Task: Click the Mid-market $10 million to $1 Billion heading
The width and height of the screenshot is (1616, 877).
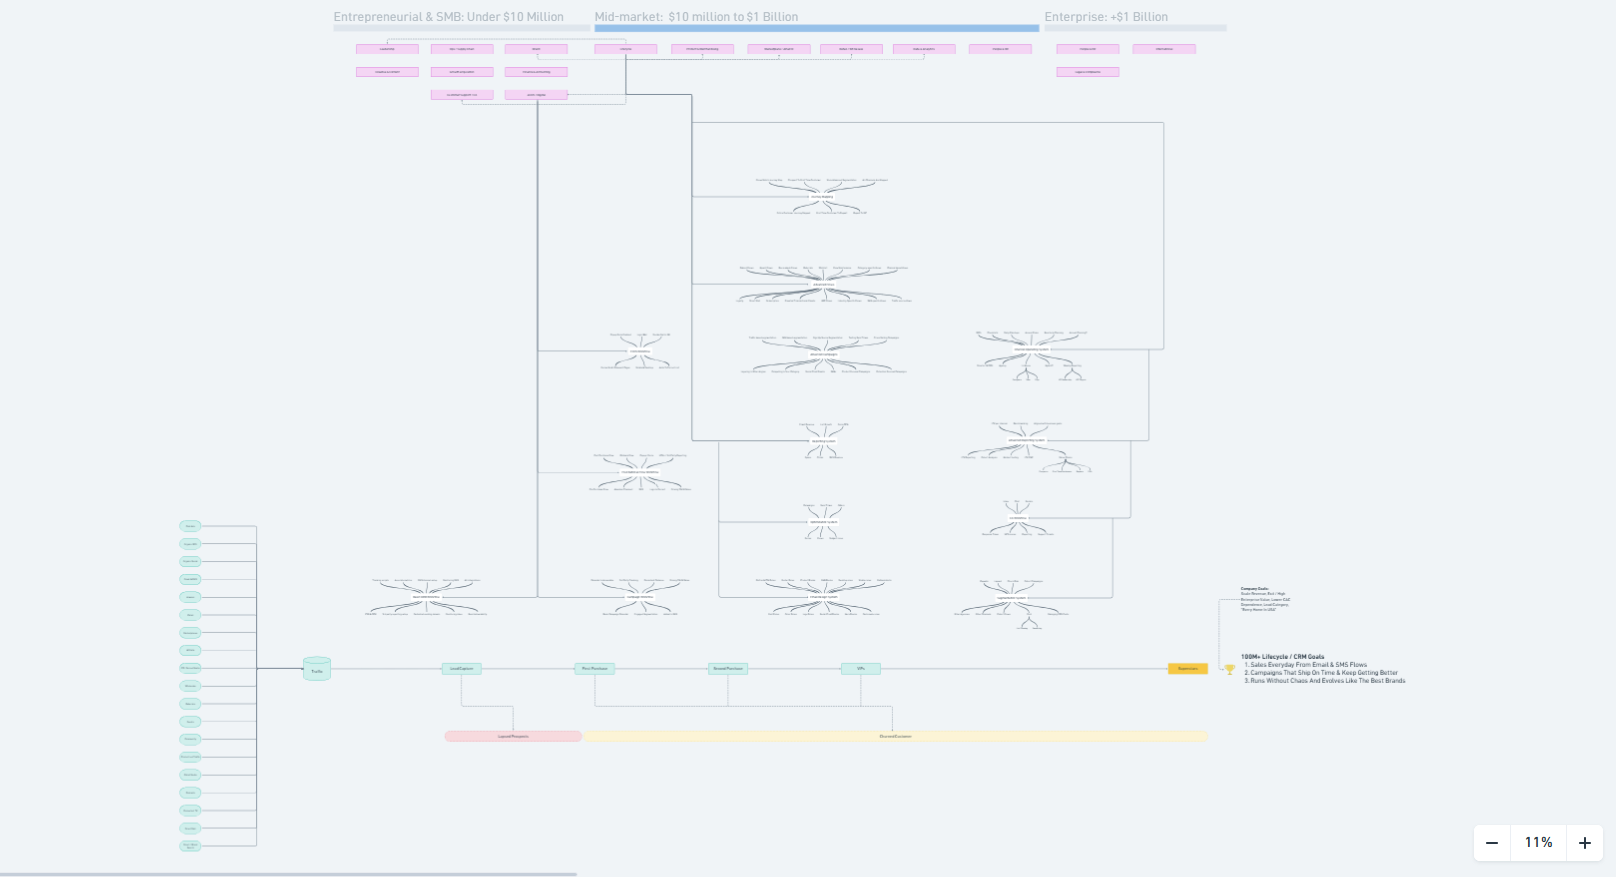Action: tap(696, 17)
